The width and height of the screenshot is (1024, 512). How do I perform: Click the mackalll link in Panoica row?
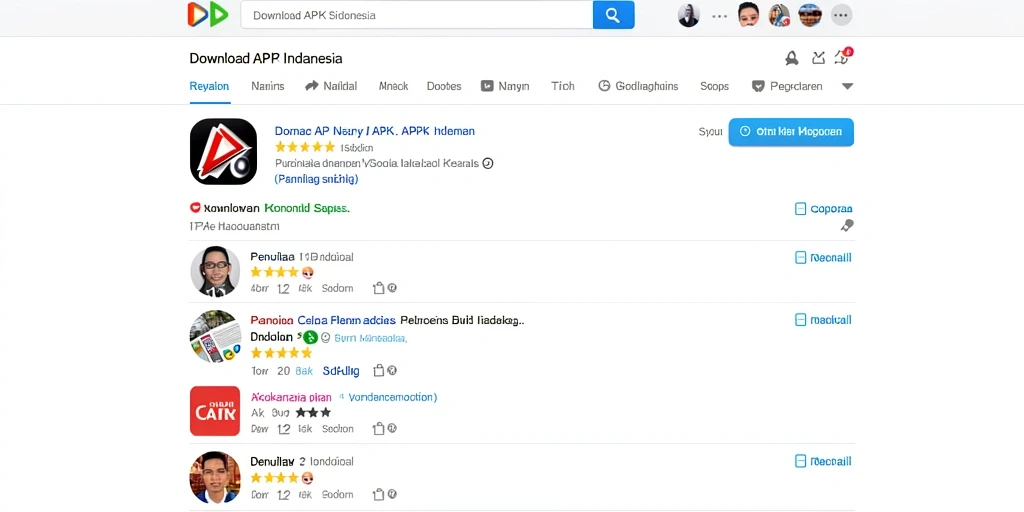[x=824, y=320]
